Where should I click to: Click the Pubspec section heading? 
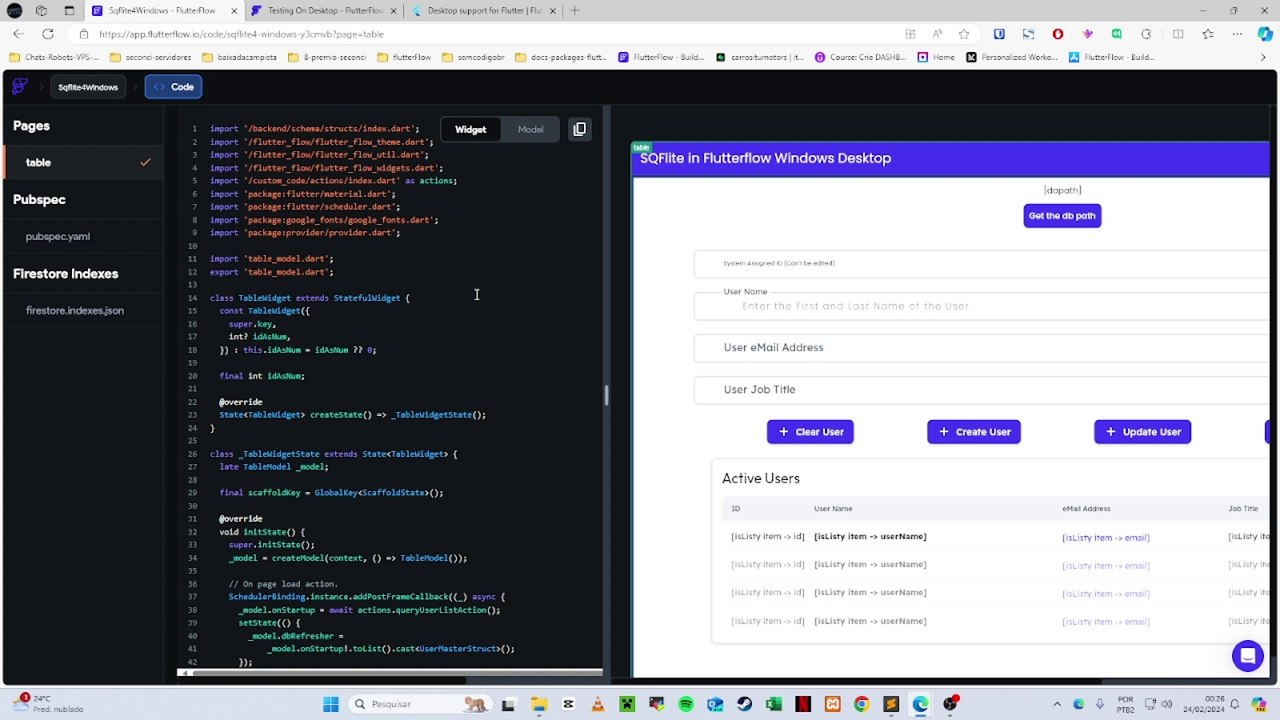coord(39,199)
